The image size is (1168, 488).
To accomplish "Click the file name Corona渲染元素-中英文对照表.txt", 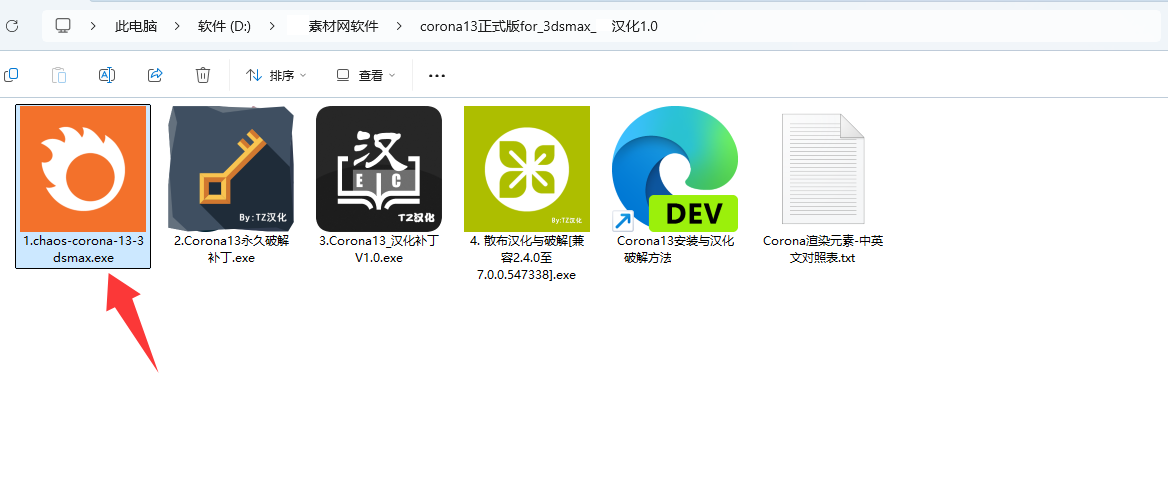I will 822,250.
